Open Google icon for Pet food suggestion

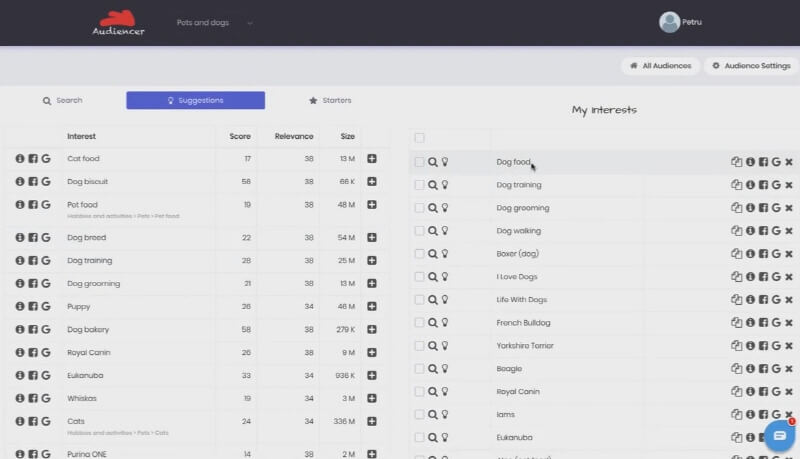coord(46,205)
